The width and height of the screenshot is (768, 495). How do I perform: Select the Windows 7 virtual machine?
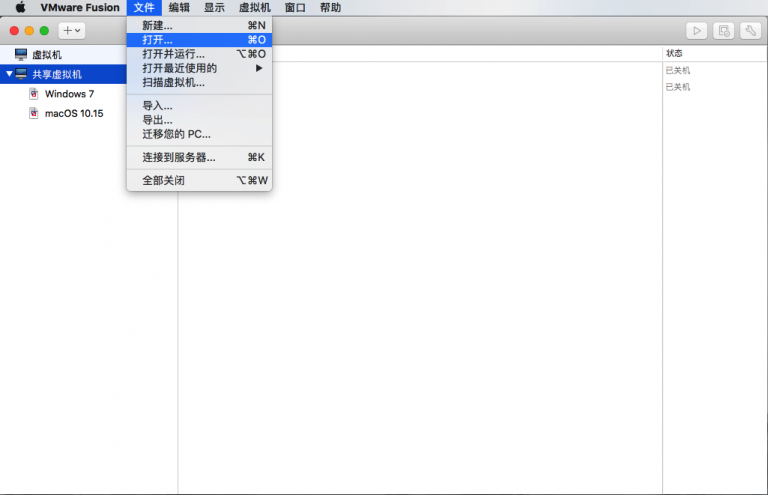click(69, 94)
